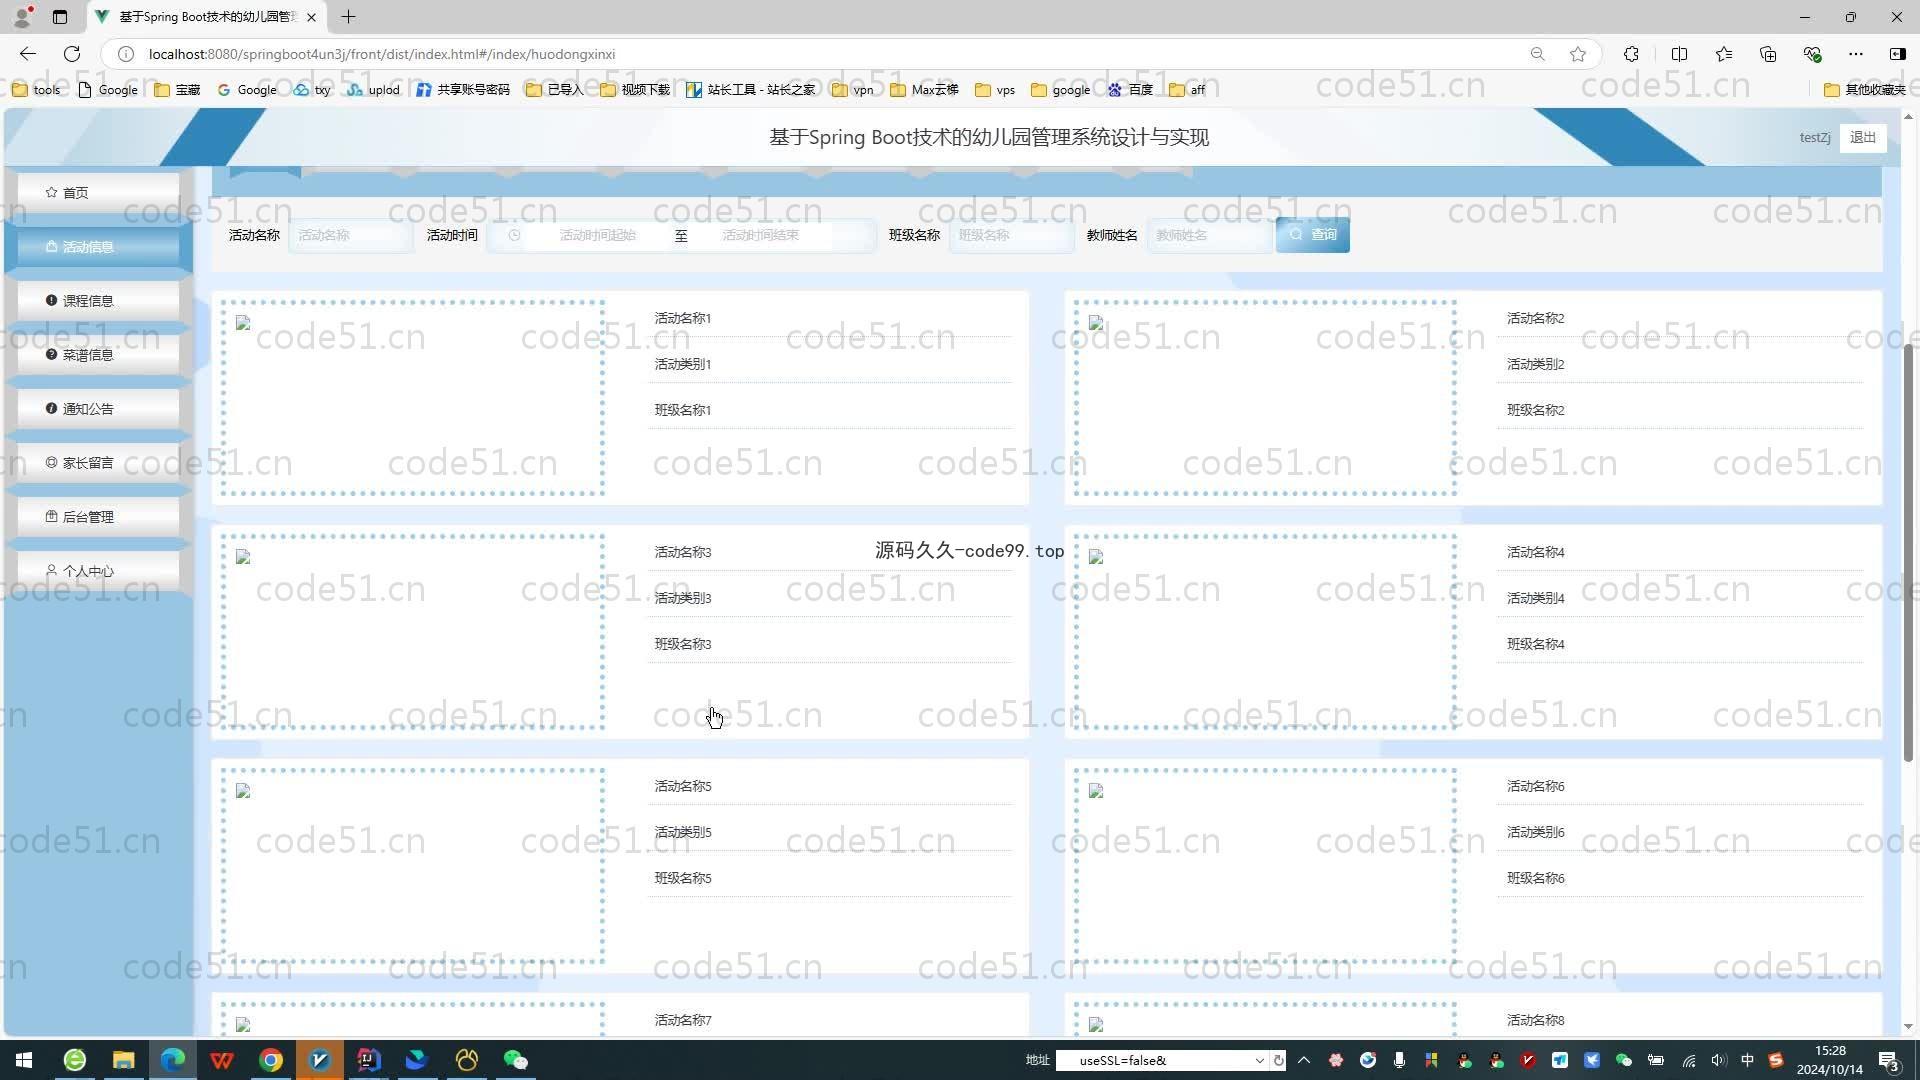The height and width of the screenshot is (1080, 1920).
Task: Open Google Chrome from taskbar
Action: coord(271,1060)
